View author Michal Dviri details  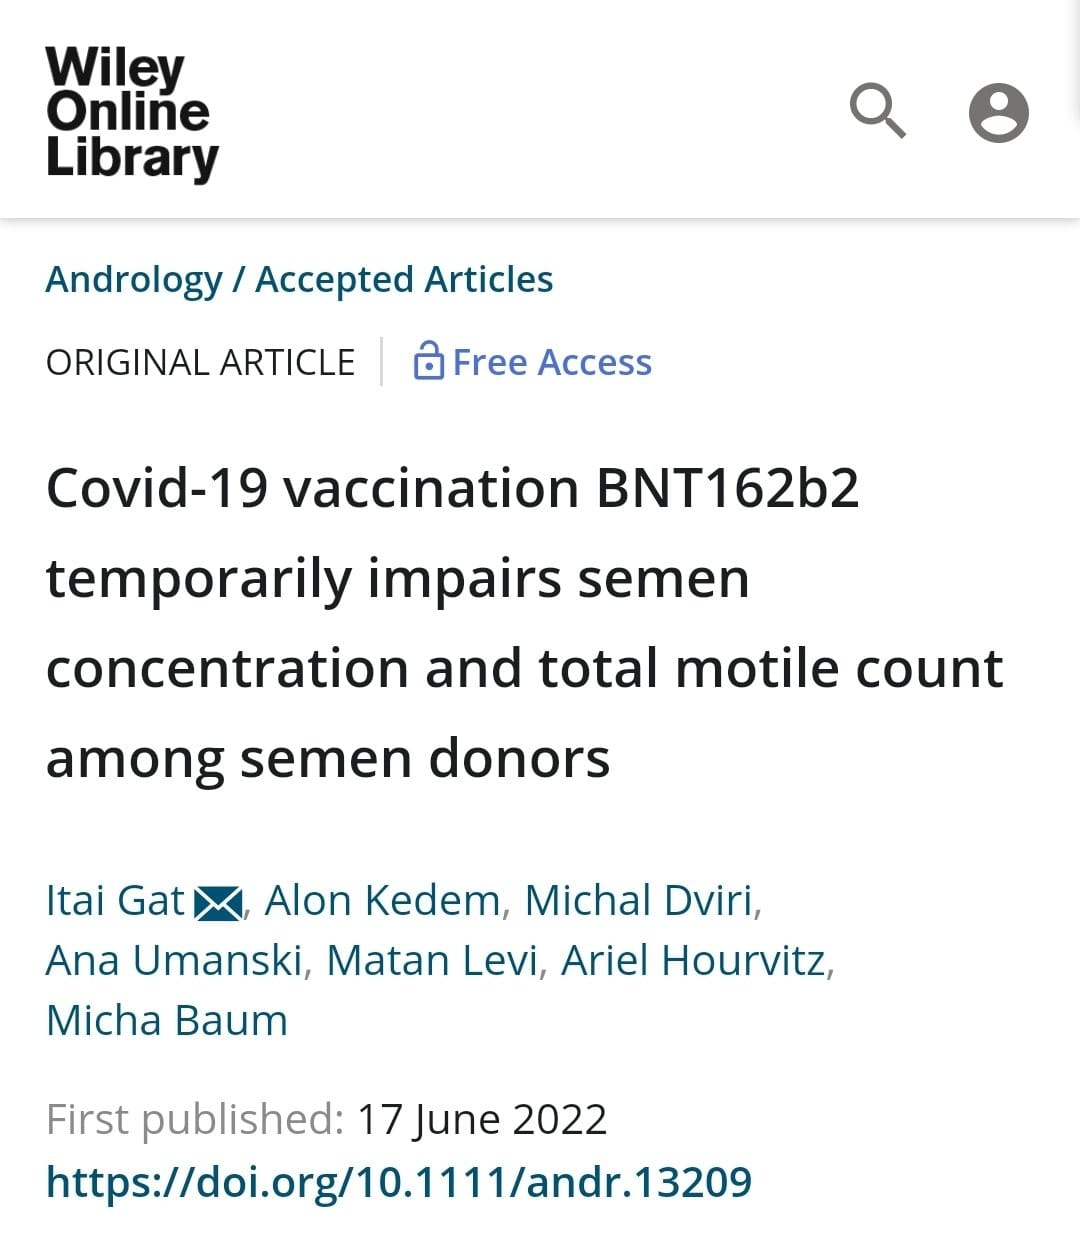pos(638,900)
